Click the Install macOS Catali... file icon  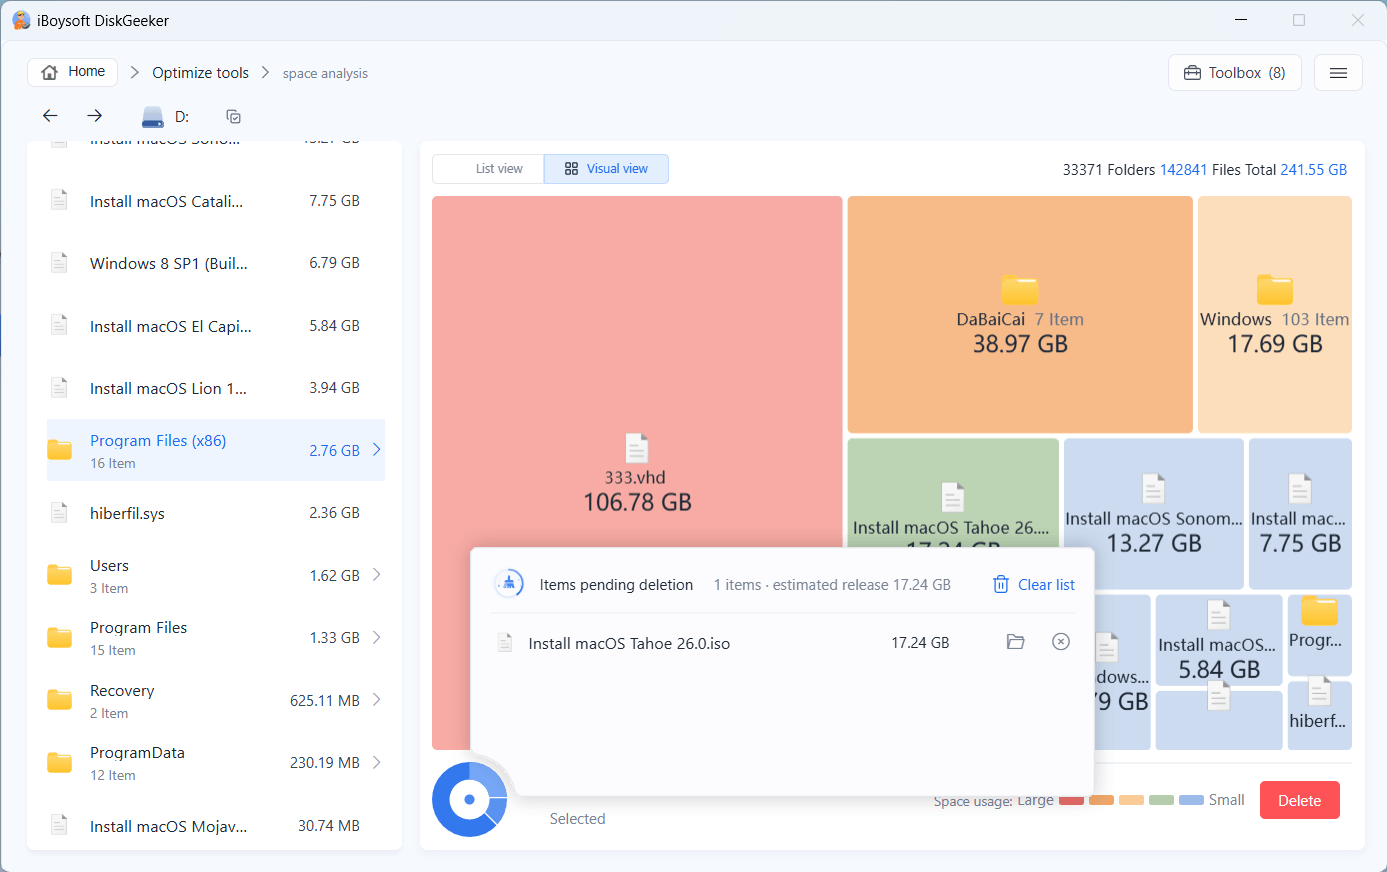point(59,200)
